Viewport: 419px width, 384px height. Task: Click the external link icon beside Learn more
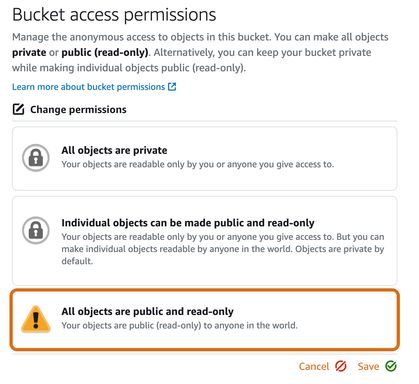[172, 87]
